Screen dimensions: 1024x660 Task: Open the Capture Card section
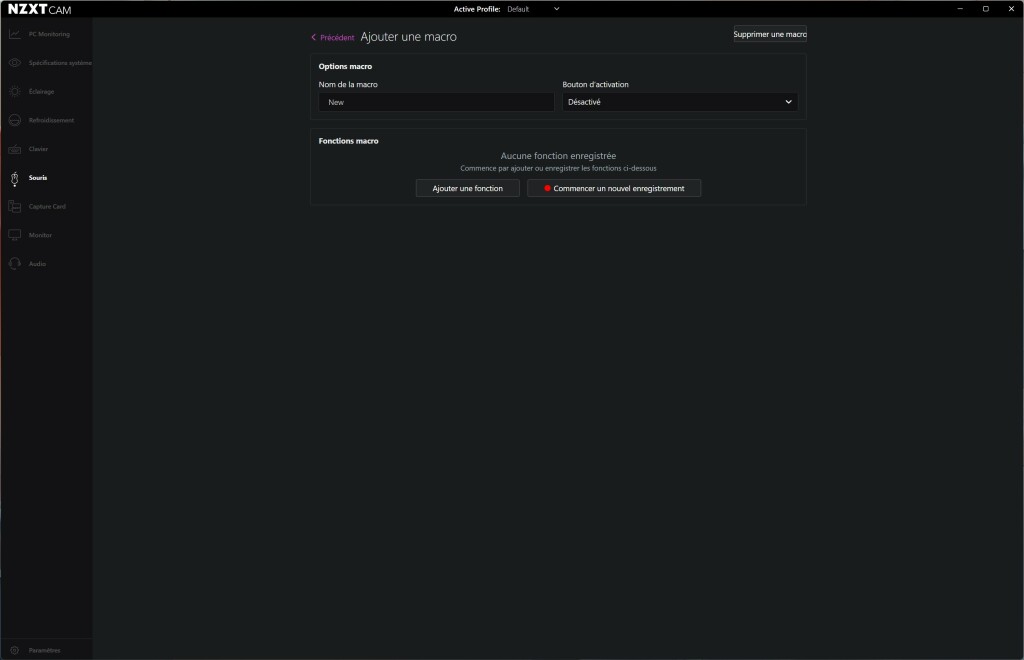pyautogui.click(x=14, y=206)
